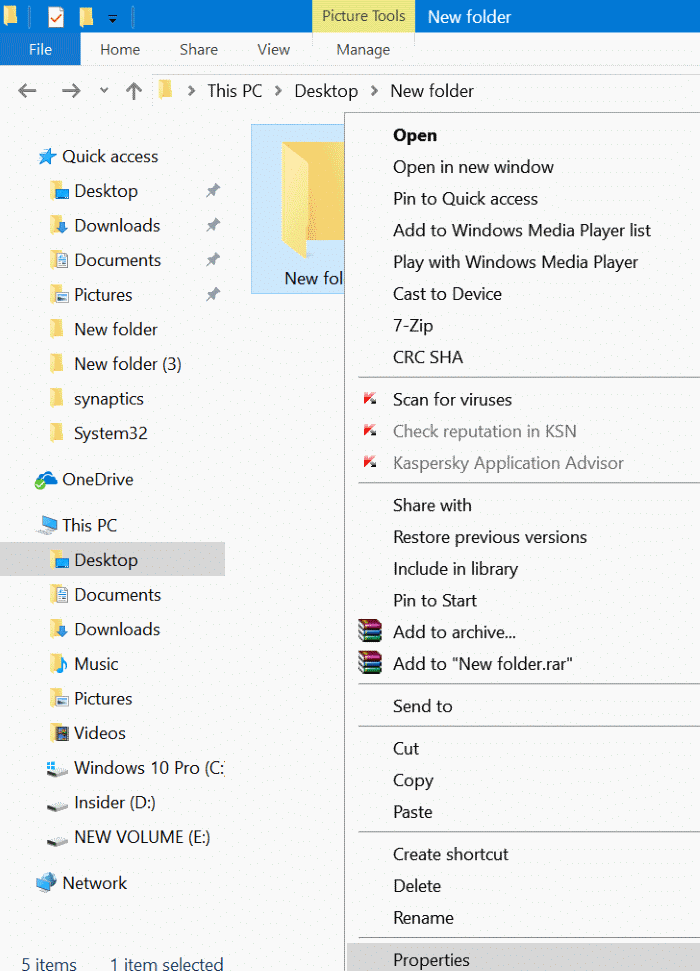Open the File menu tab
Viewport: 700px width, 971px height.
tap(40, 50)
